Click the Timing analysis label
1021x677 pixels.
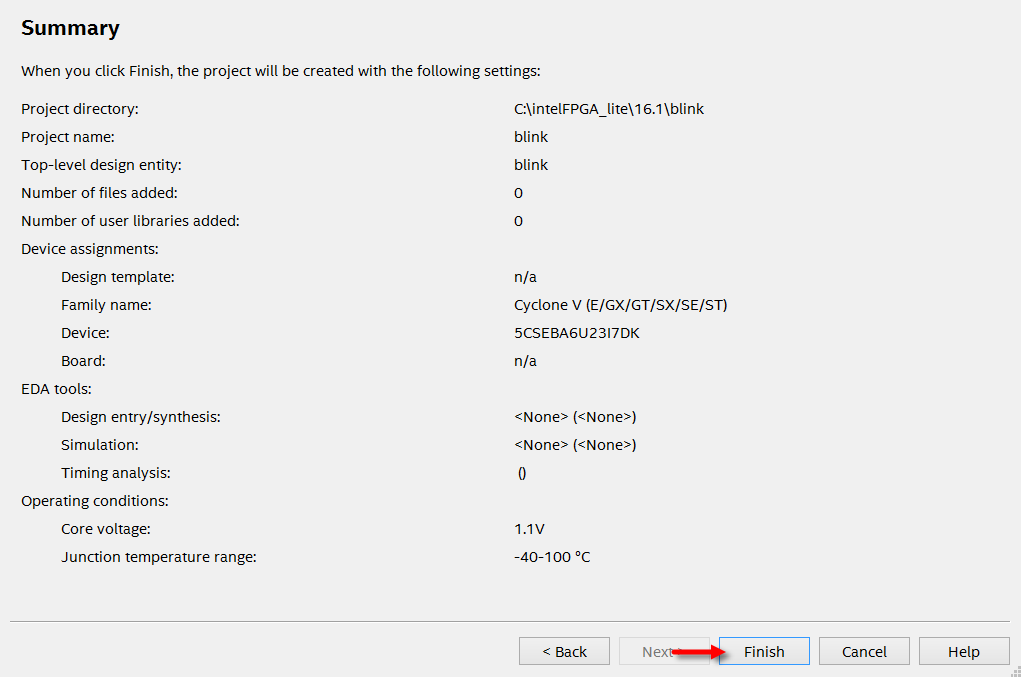(x=115, y=472)
